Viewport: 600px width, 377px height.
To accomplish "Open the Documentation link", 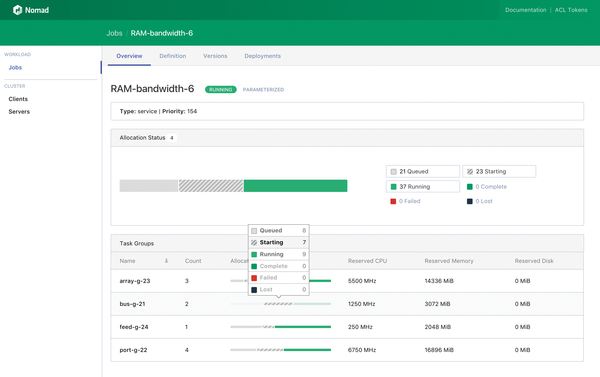I will (x=525, y=10).
